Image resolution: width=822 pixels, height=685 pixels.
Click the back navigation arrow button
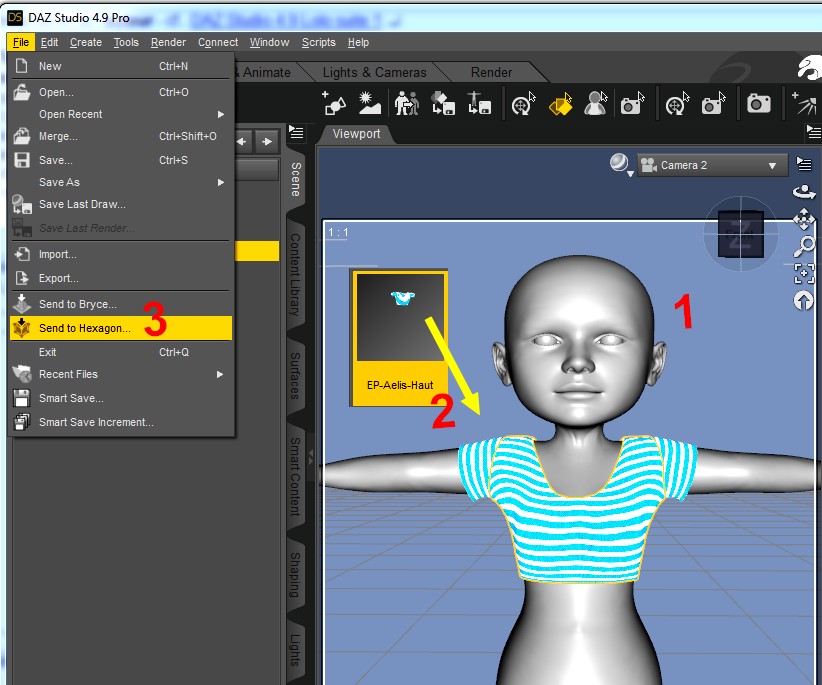click(242, 142)
